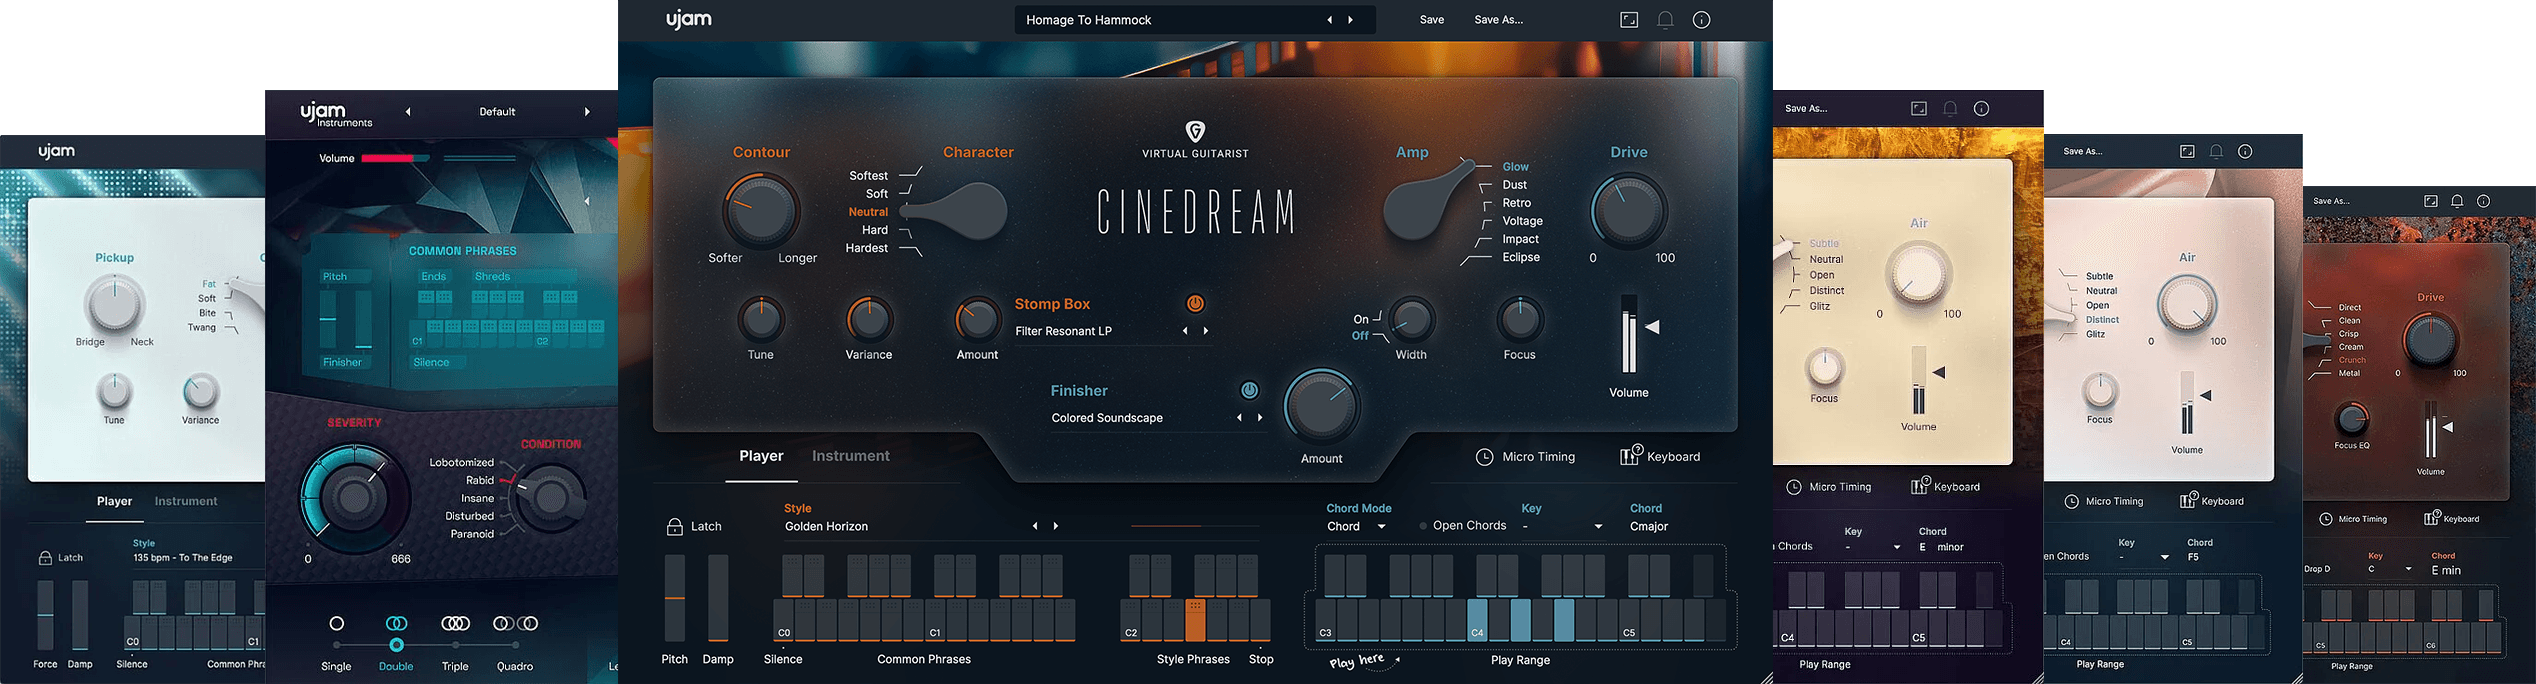Go to next preset in ujam Instruments window
This screenshot has width=2536, height=684.
click(587, 112)
